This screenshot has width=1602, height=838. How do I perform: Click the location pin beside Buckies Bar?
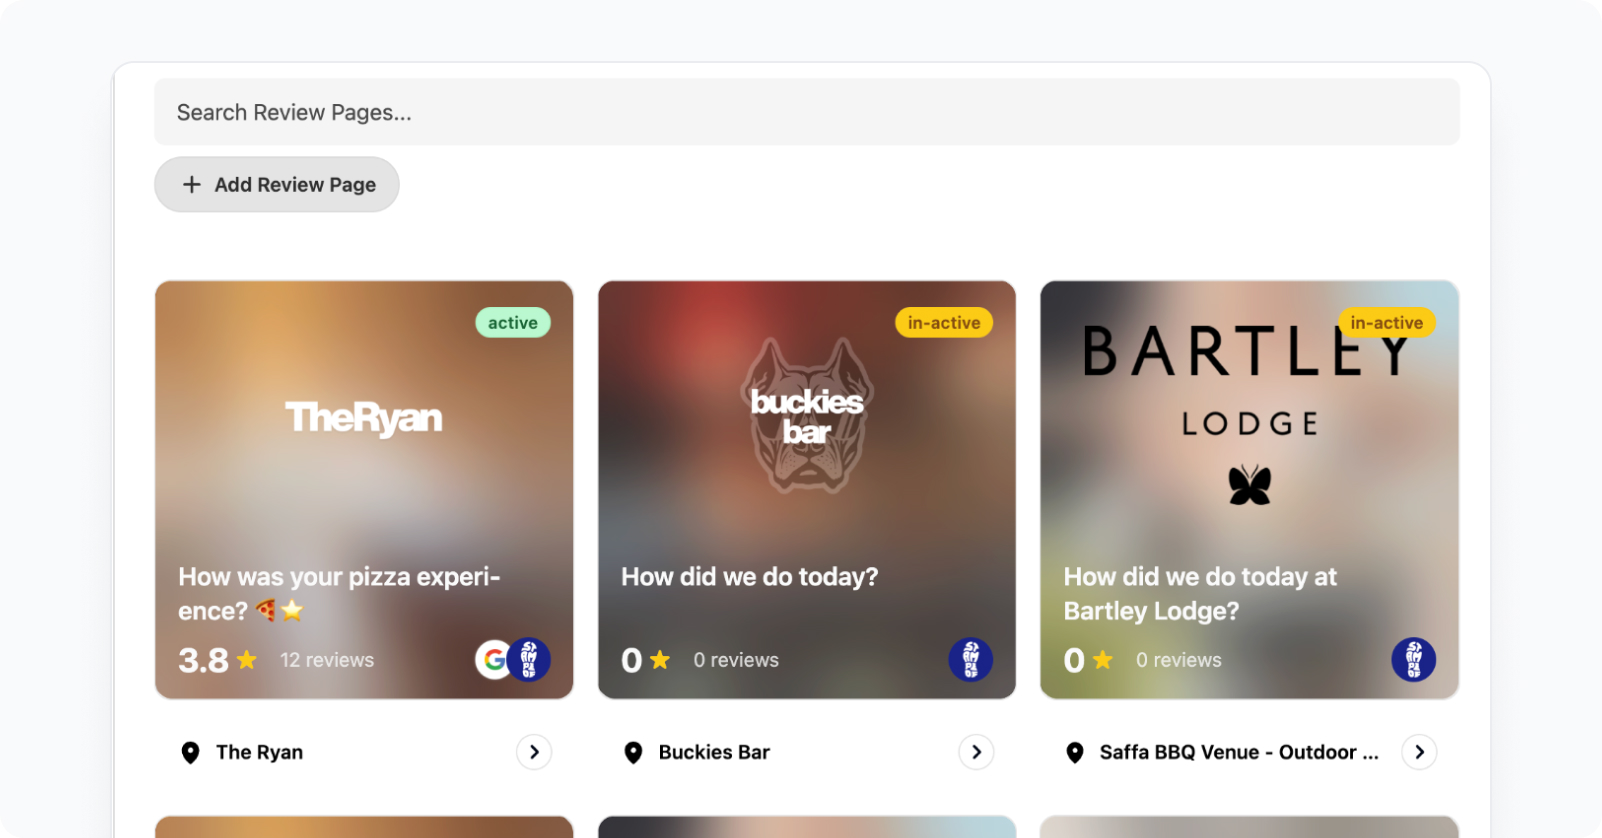click(633, 753)
